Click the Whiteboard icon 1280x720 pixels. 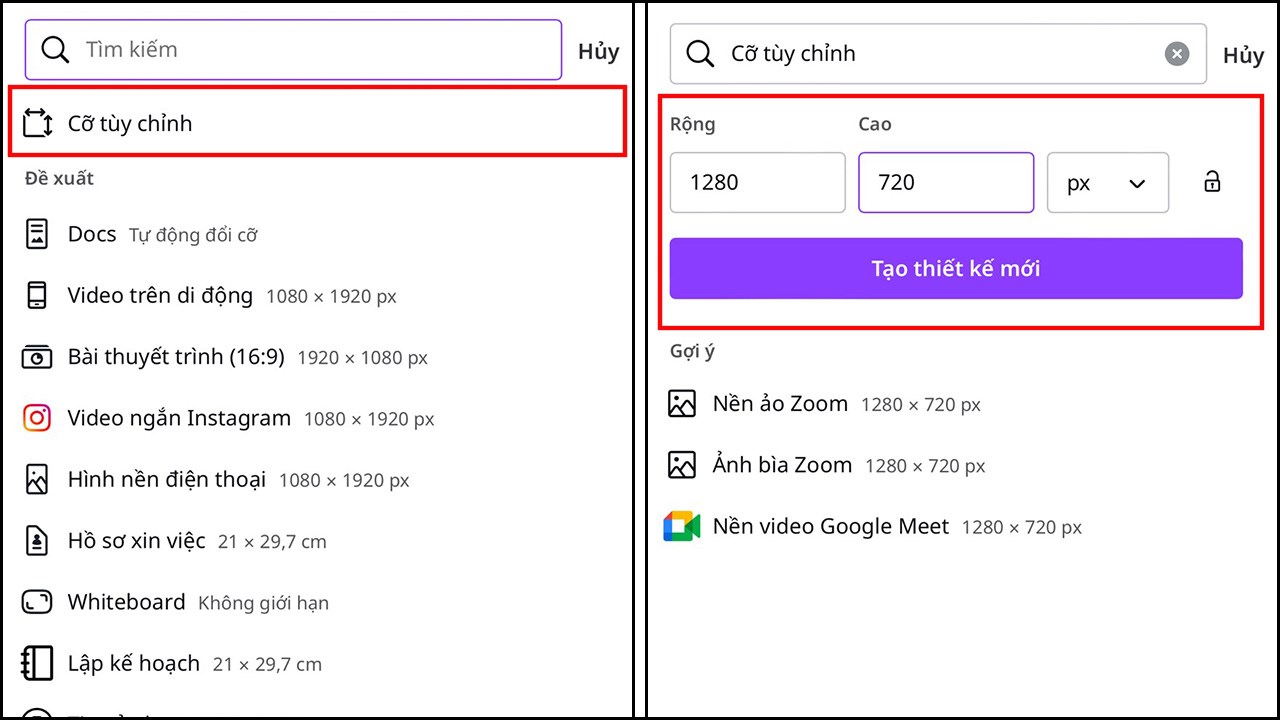(37, 602)
